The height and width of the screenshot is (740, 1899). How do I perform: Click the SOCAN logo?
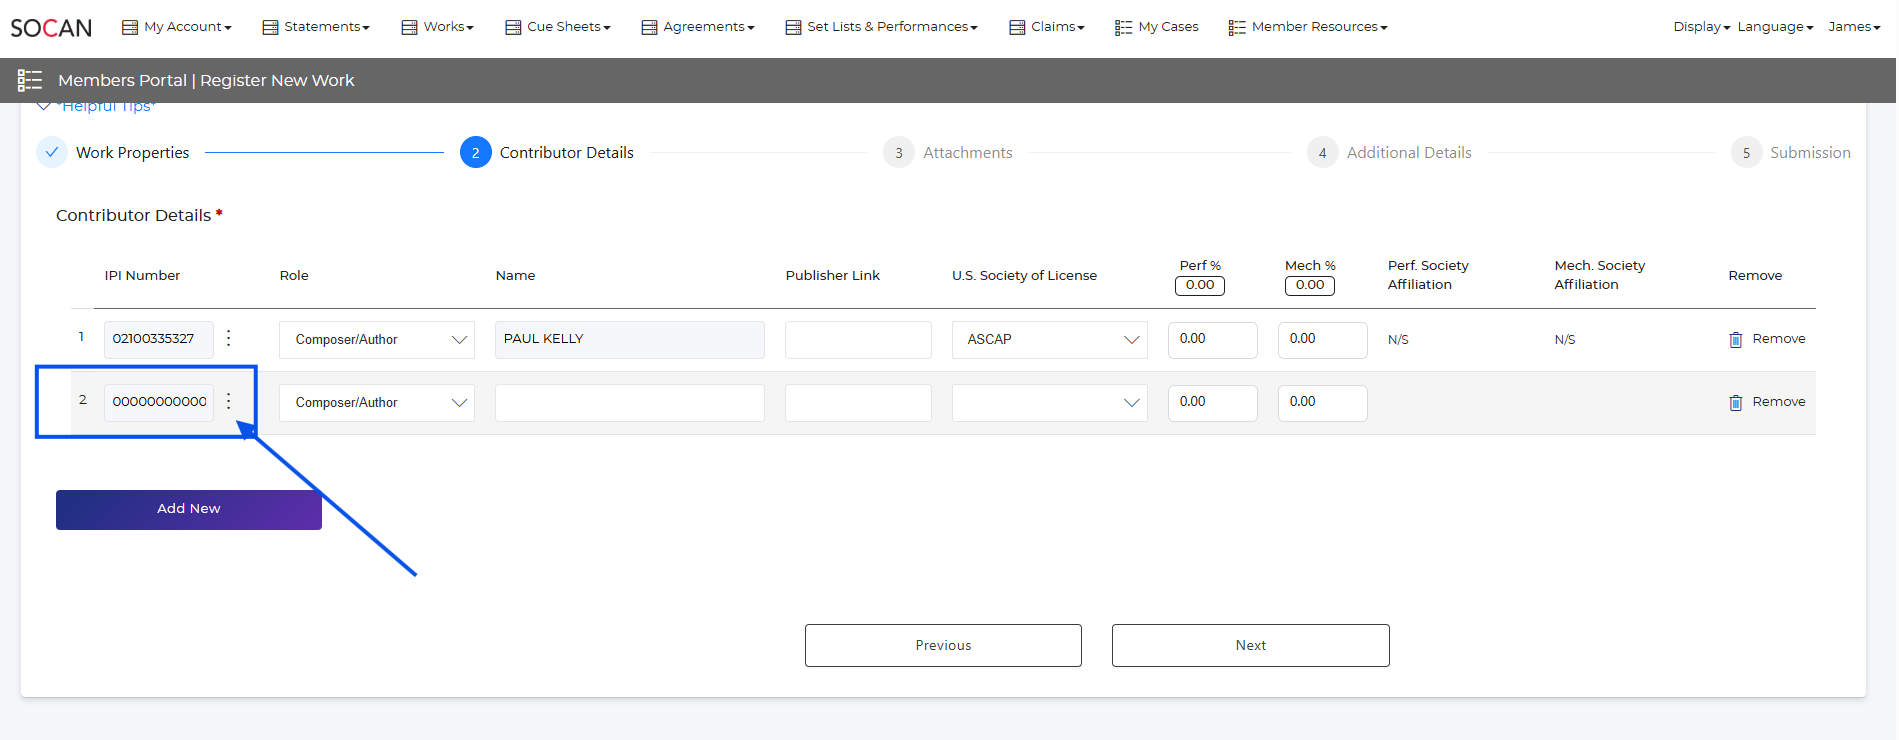click(51, 28)
